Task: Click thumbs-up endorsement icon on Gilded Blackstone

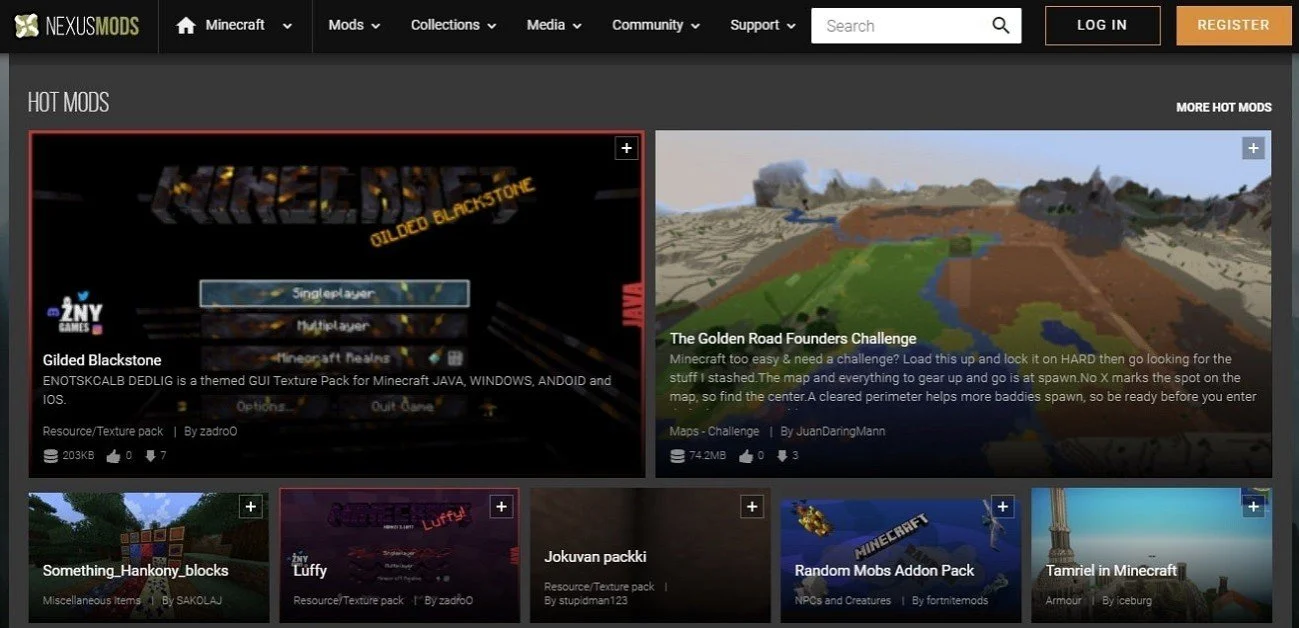Action: click(x=113, y=456)
